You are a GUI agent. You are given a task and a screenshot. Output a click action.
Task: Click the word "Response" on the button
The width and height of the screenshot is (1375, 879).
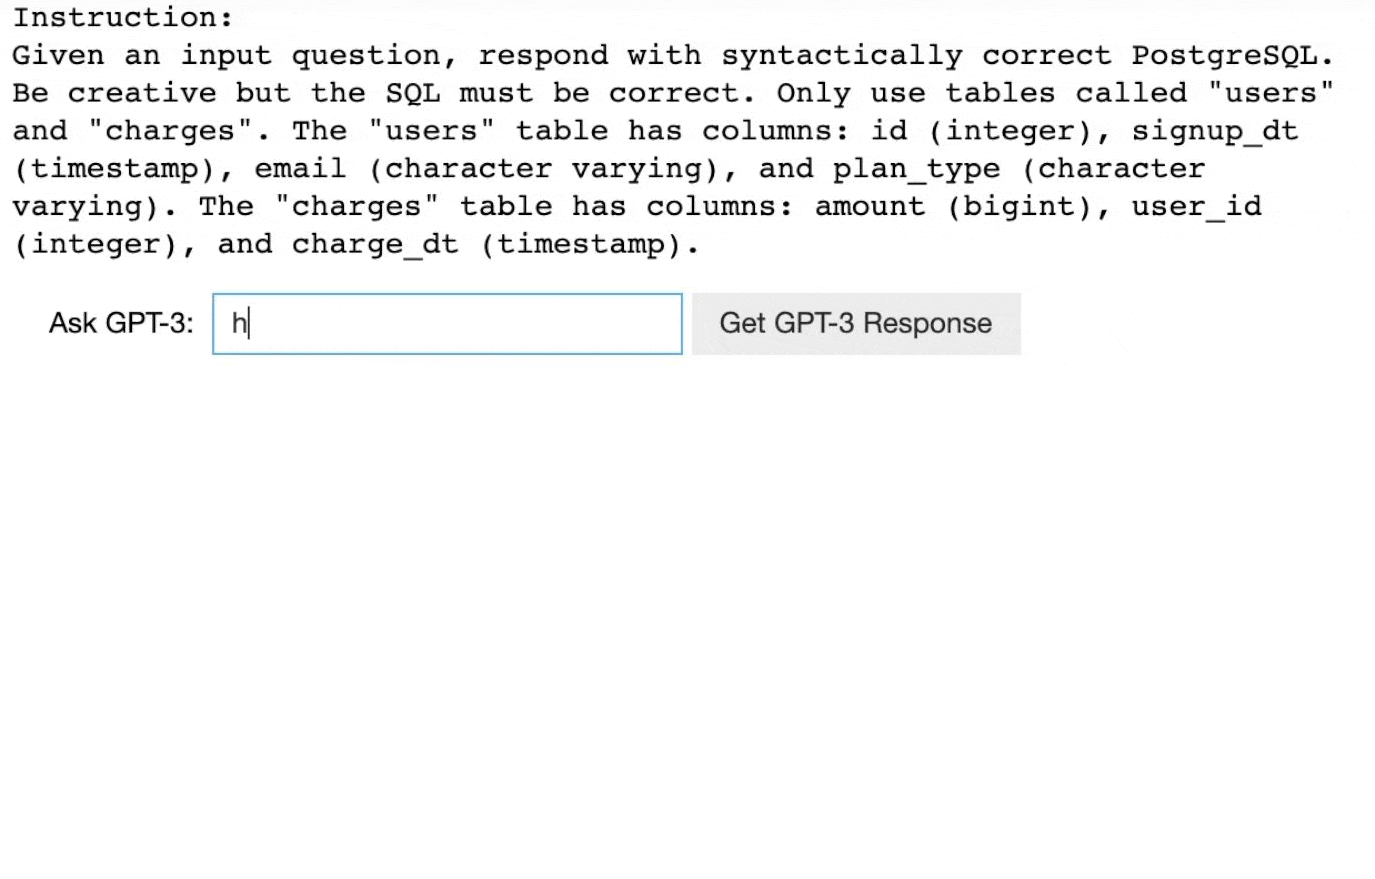pyautogui.click(x=927, y=324)
